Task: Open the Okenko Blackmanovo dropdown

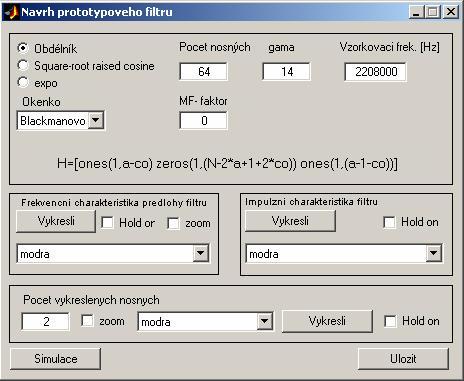Action: click(61, 121)
